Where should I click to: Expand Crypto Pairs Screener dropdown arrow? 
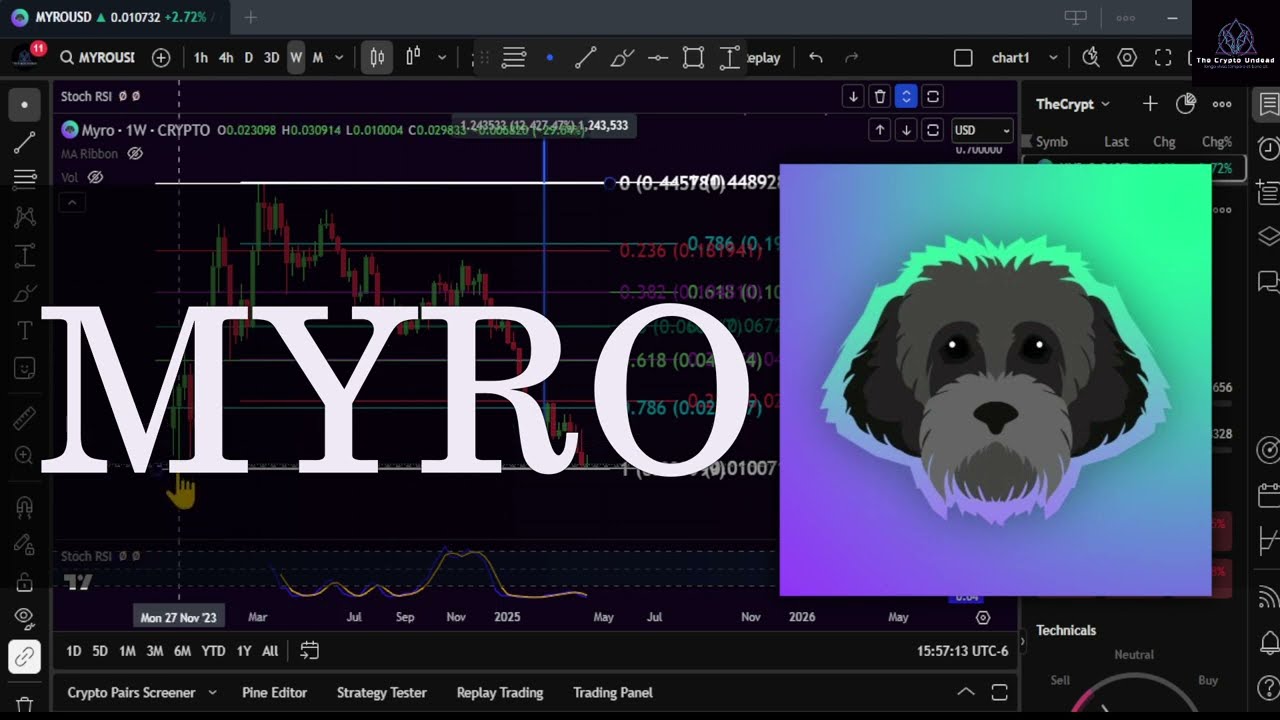coord(212,692)
